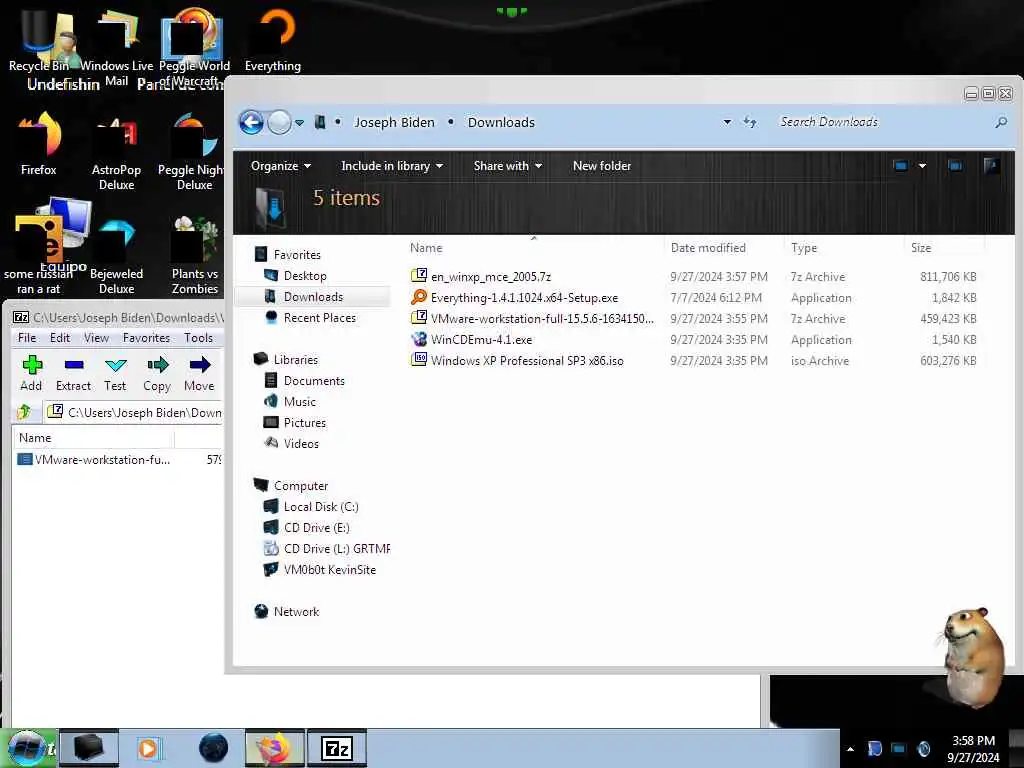The image size is (1024, 768).
Task: Open Desktop in Favorites
Action: tap(305, 276)
